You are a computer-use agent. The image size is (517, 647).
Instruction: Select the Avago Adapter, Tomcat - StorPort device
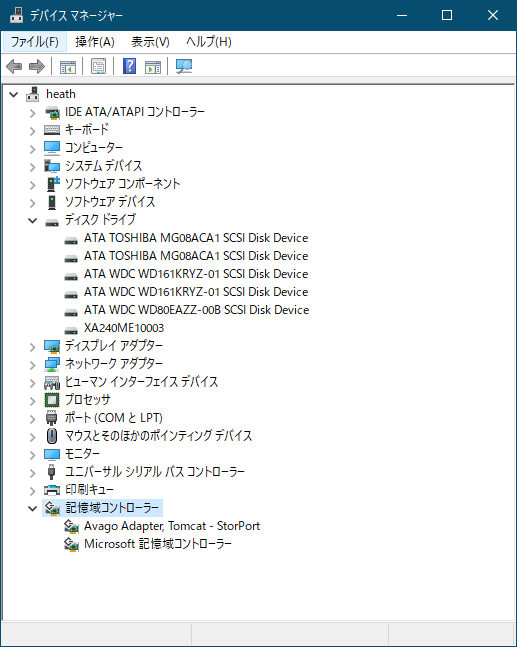pos(172,526)
